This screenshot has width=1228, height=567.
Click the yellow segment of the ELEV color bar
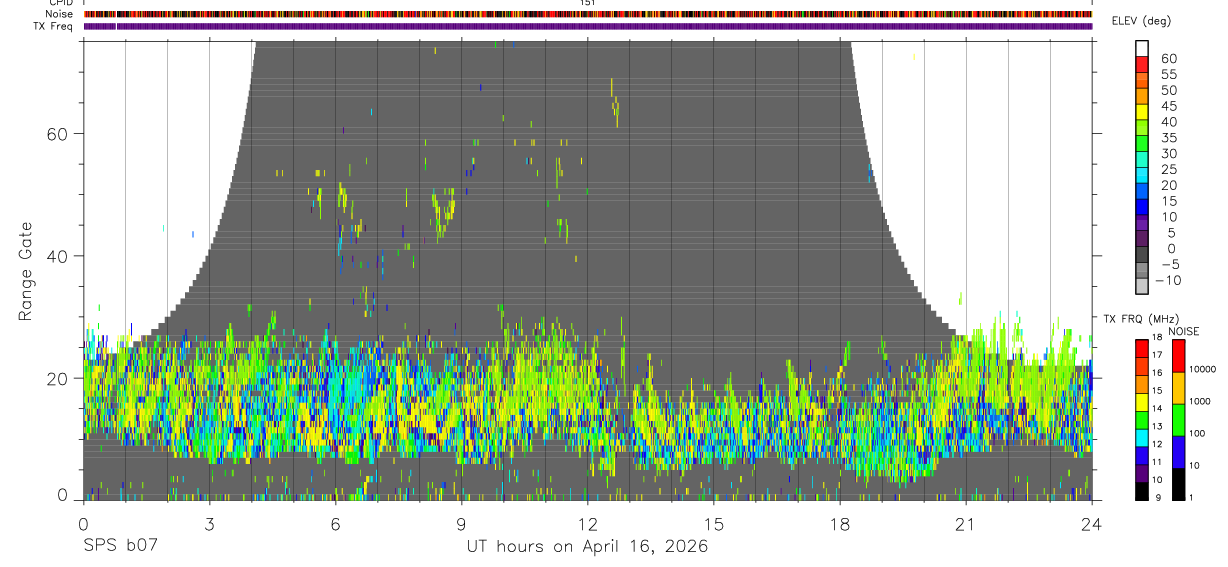[1142, 111]
